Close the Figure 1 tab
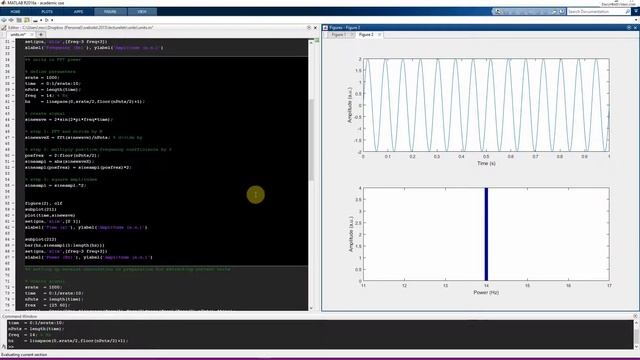The width and height of the screenshot is (640, 360). [x=352, y=35]
